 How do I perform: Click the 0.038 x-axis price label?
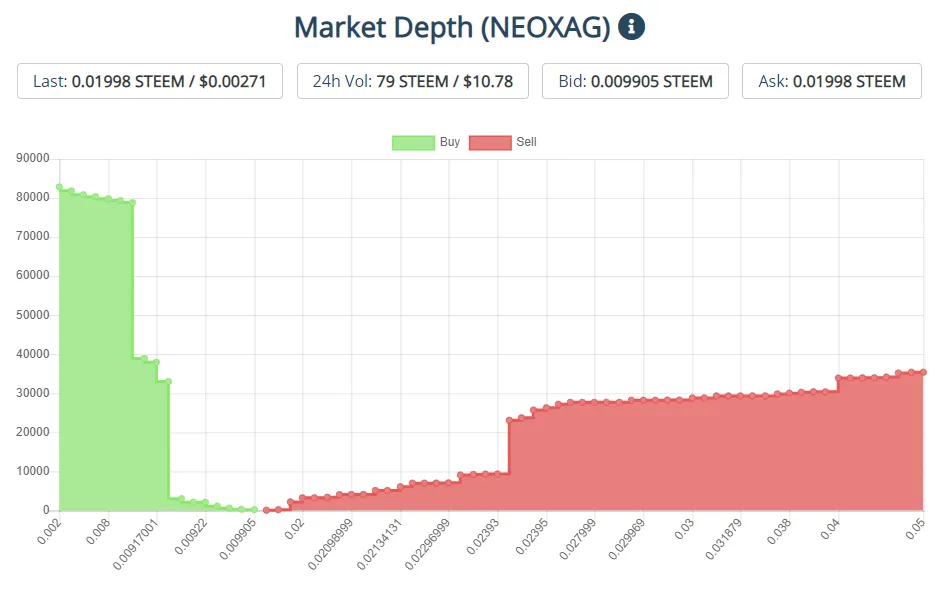click(x=780, y=531)
